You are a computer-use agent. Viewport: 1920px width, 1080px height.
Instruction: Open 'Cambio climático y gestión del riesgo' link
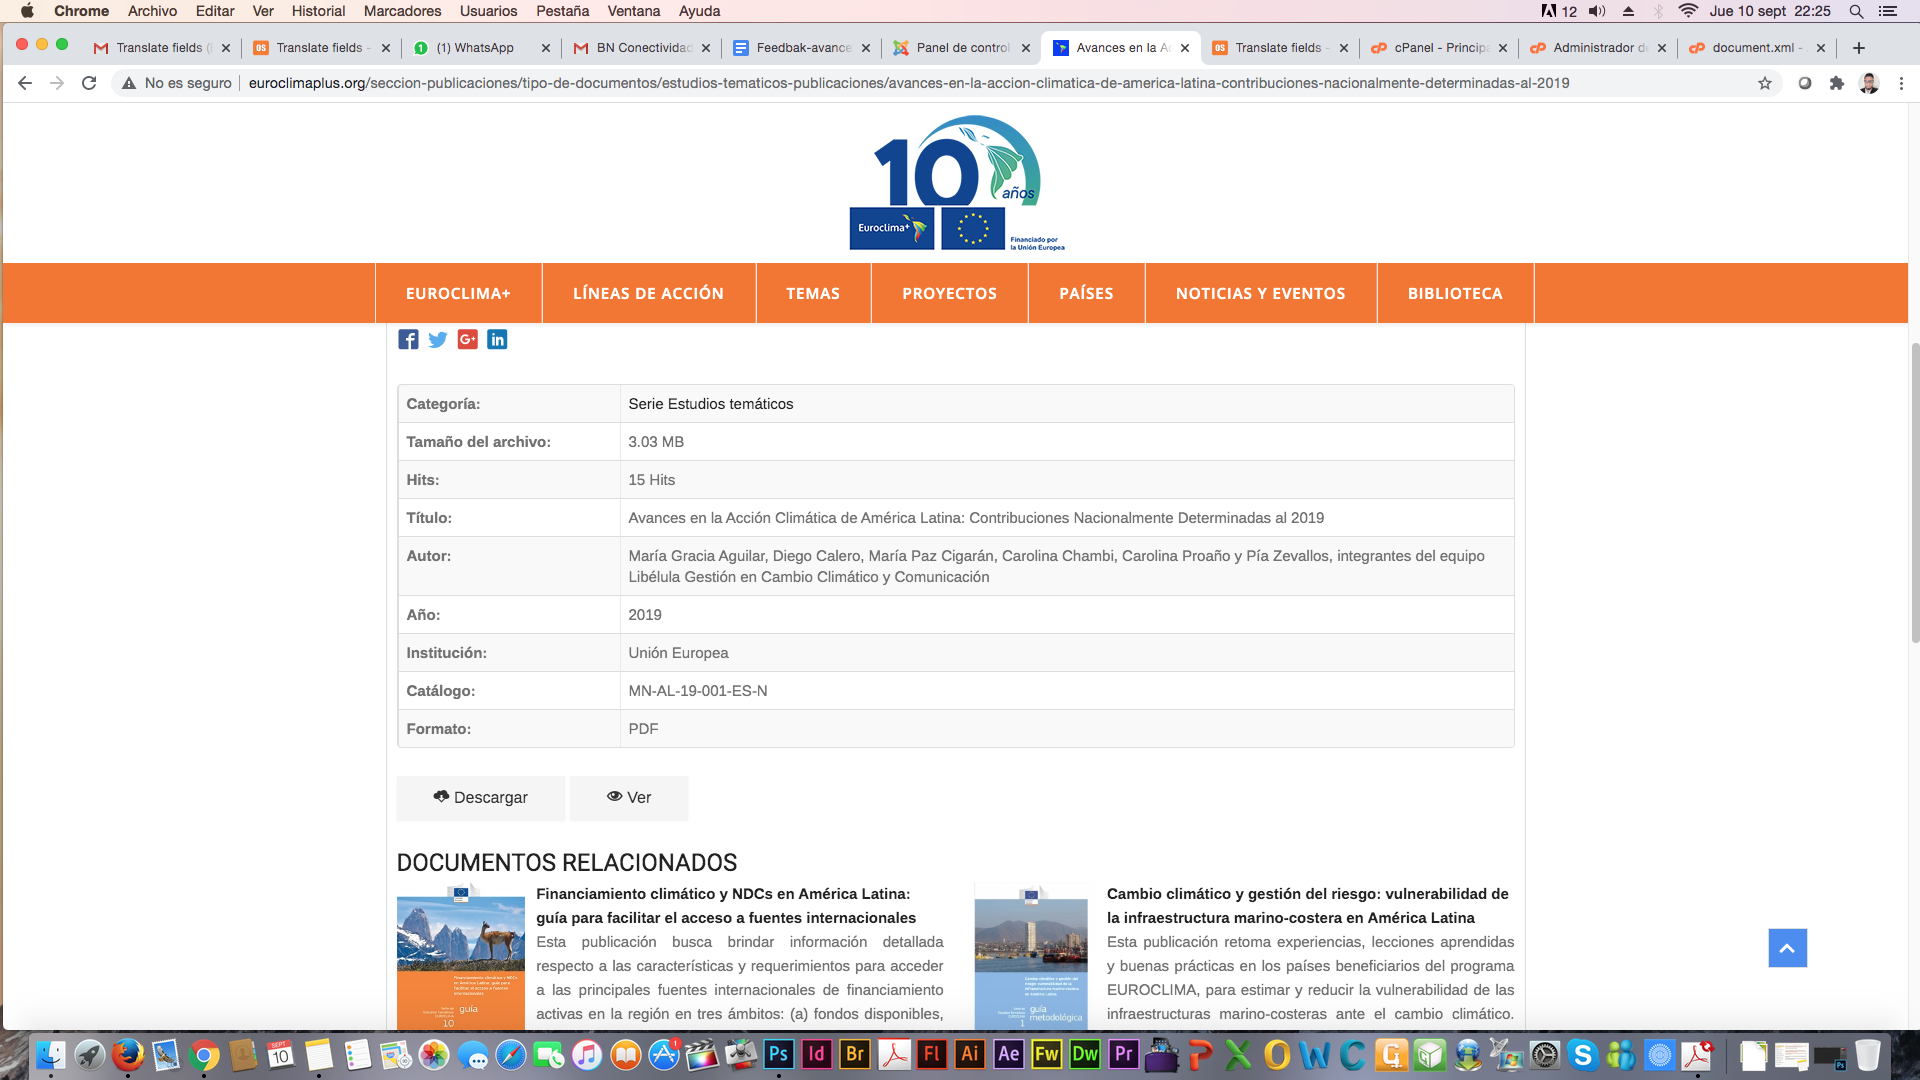(x=1308, y=906)
